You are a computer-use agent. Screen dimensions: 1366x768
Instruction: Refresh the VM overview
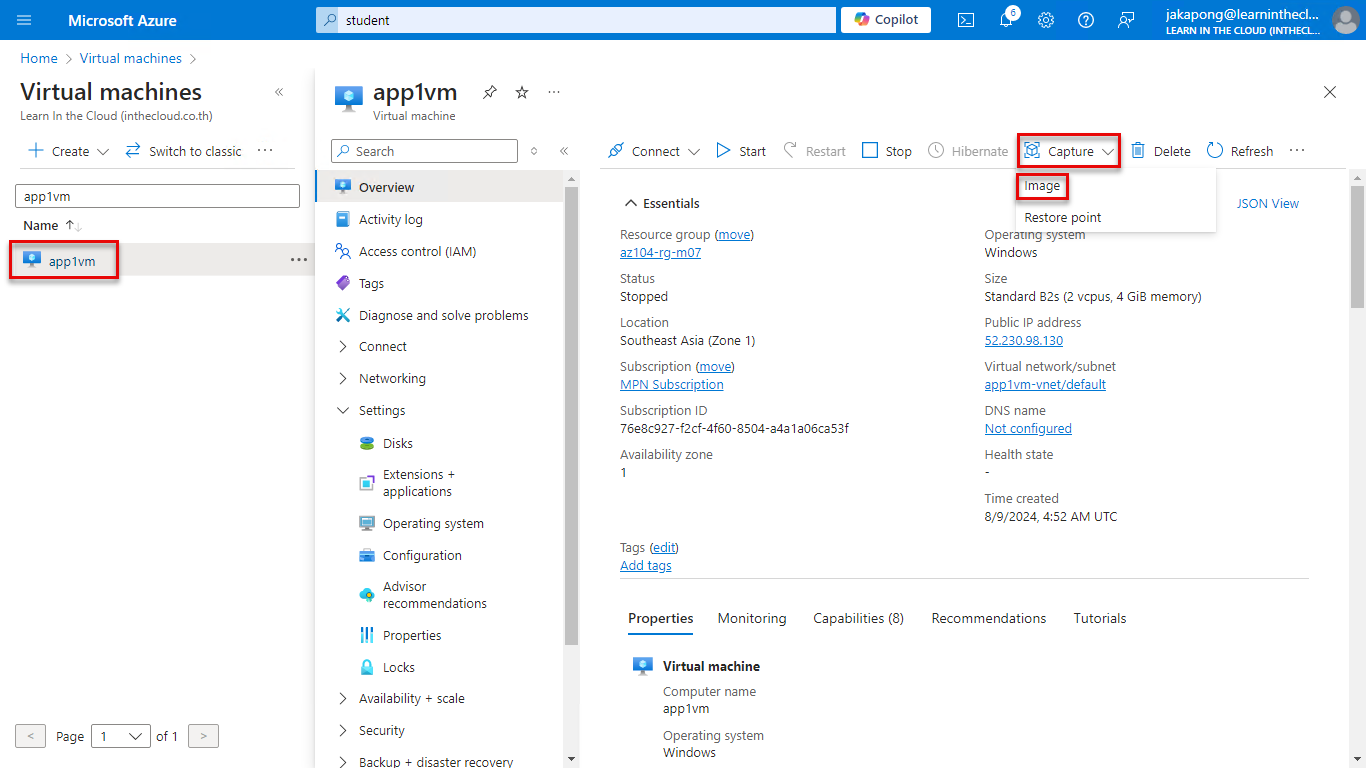click(x=1240, y=151)
